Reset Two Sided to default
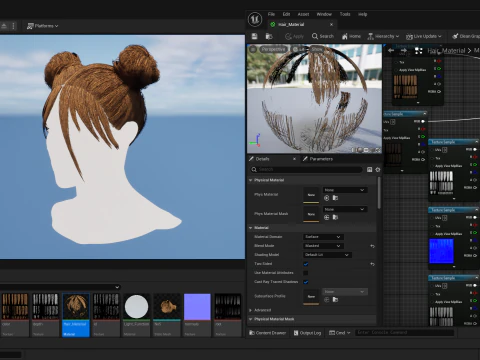 pos(372,264)
